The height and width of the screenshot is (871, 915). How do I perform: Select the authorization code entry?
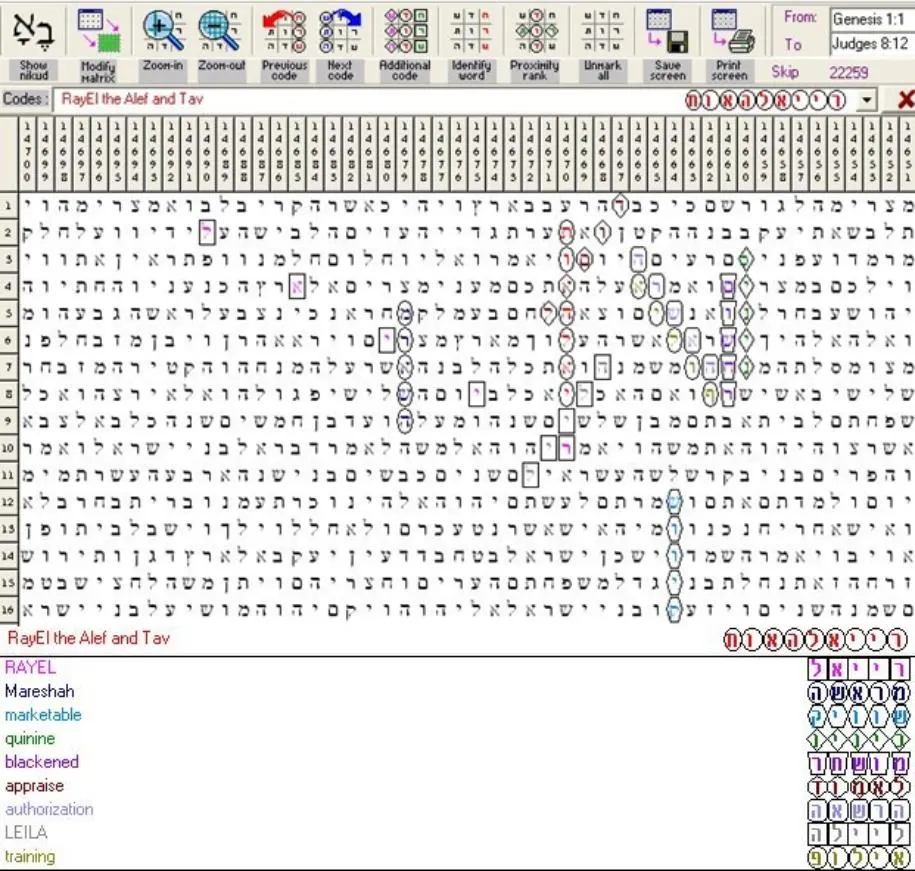(x=49, y=809)
